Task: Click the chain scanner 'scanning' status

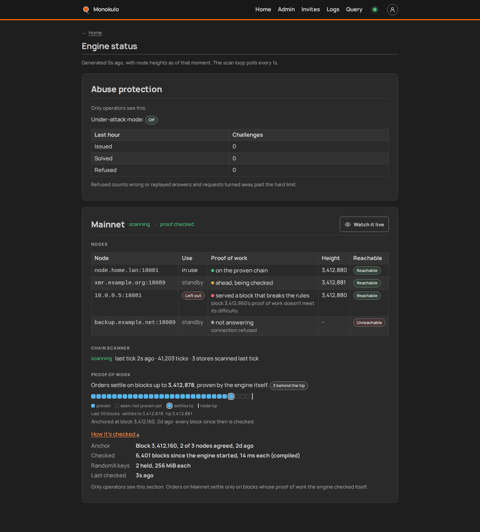Action: (x=101, y=358)
